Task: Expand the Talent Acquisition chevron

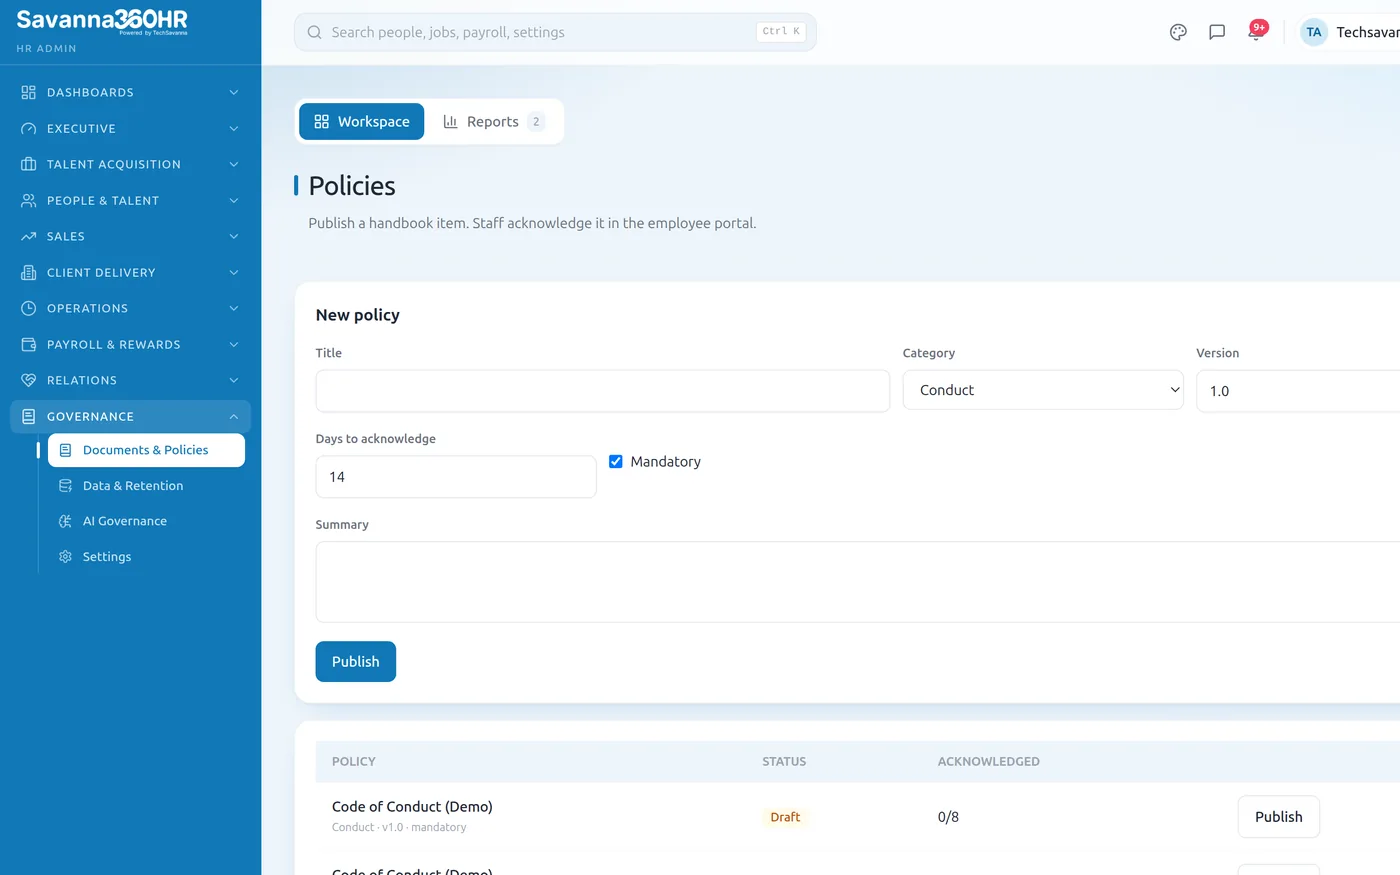Action: coord(234,164)
